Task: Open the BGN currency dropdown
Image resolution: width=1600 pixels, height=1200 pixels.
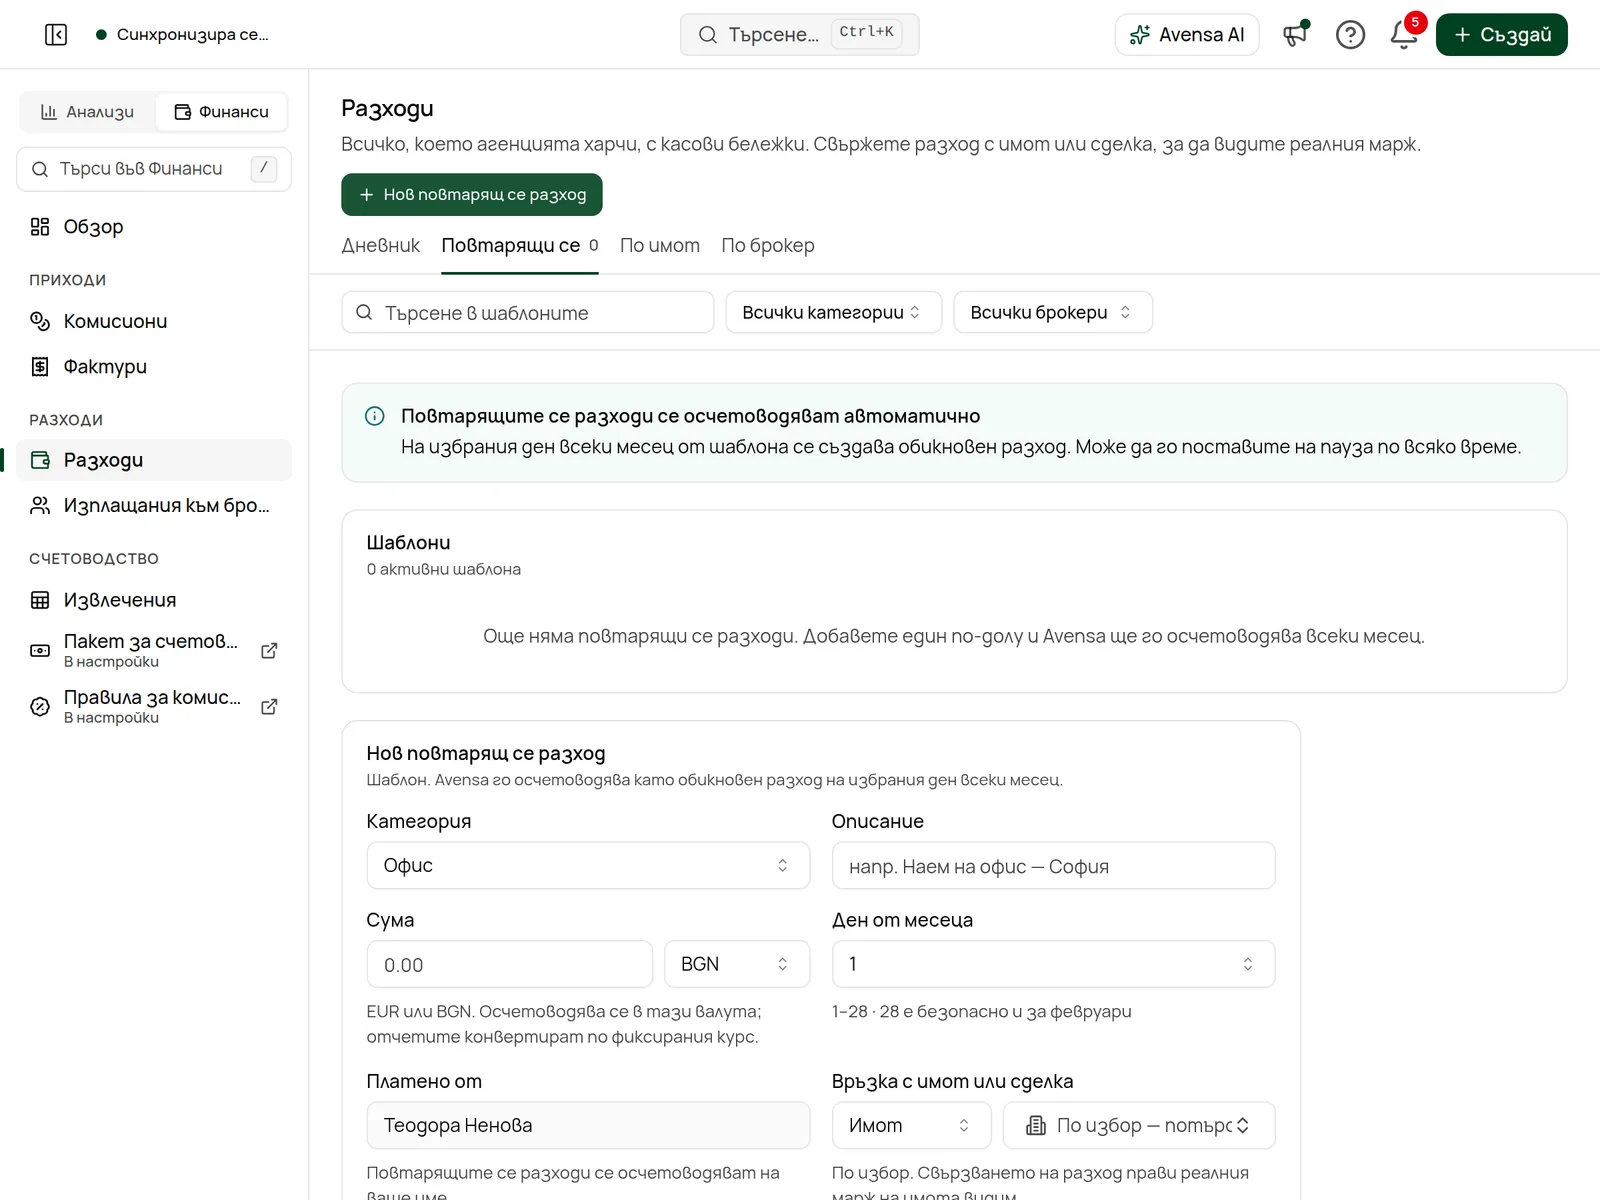Action: coord(737,965)
